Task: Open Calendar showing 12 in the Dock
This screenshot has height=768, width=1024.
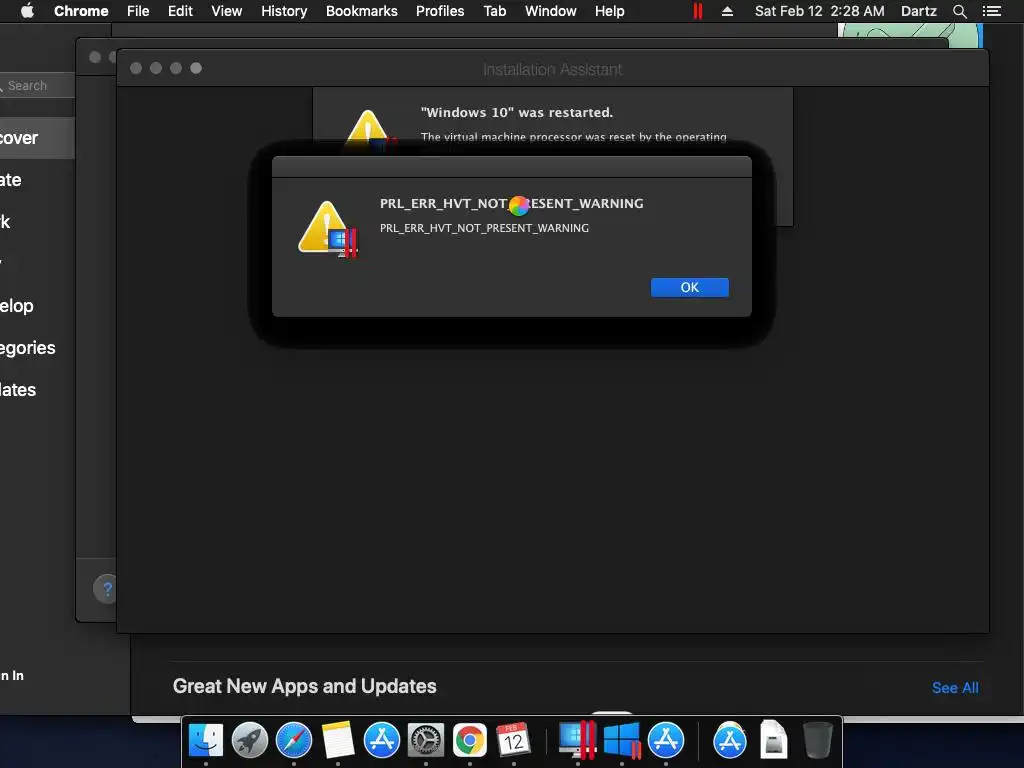Action: pos(513,740)
